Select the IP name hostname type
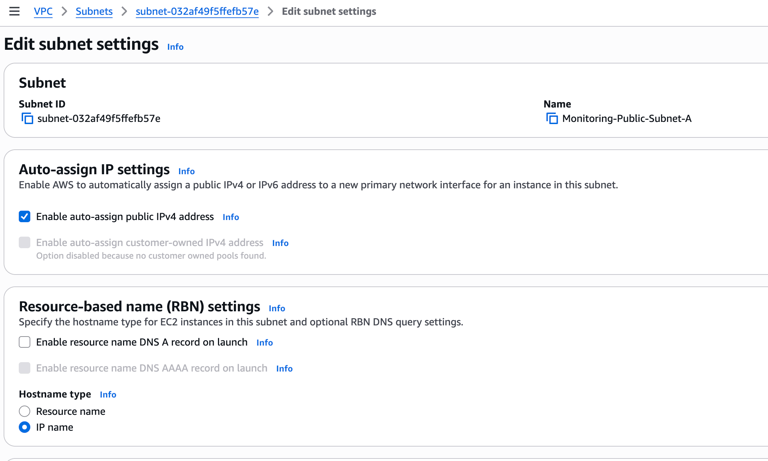Screen dimensions: 768x461 tap(24, 427)
